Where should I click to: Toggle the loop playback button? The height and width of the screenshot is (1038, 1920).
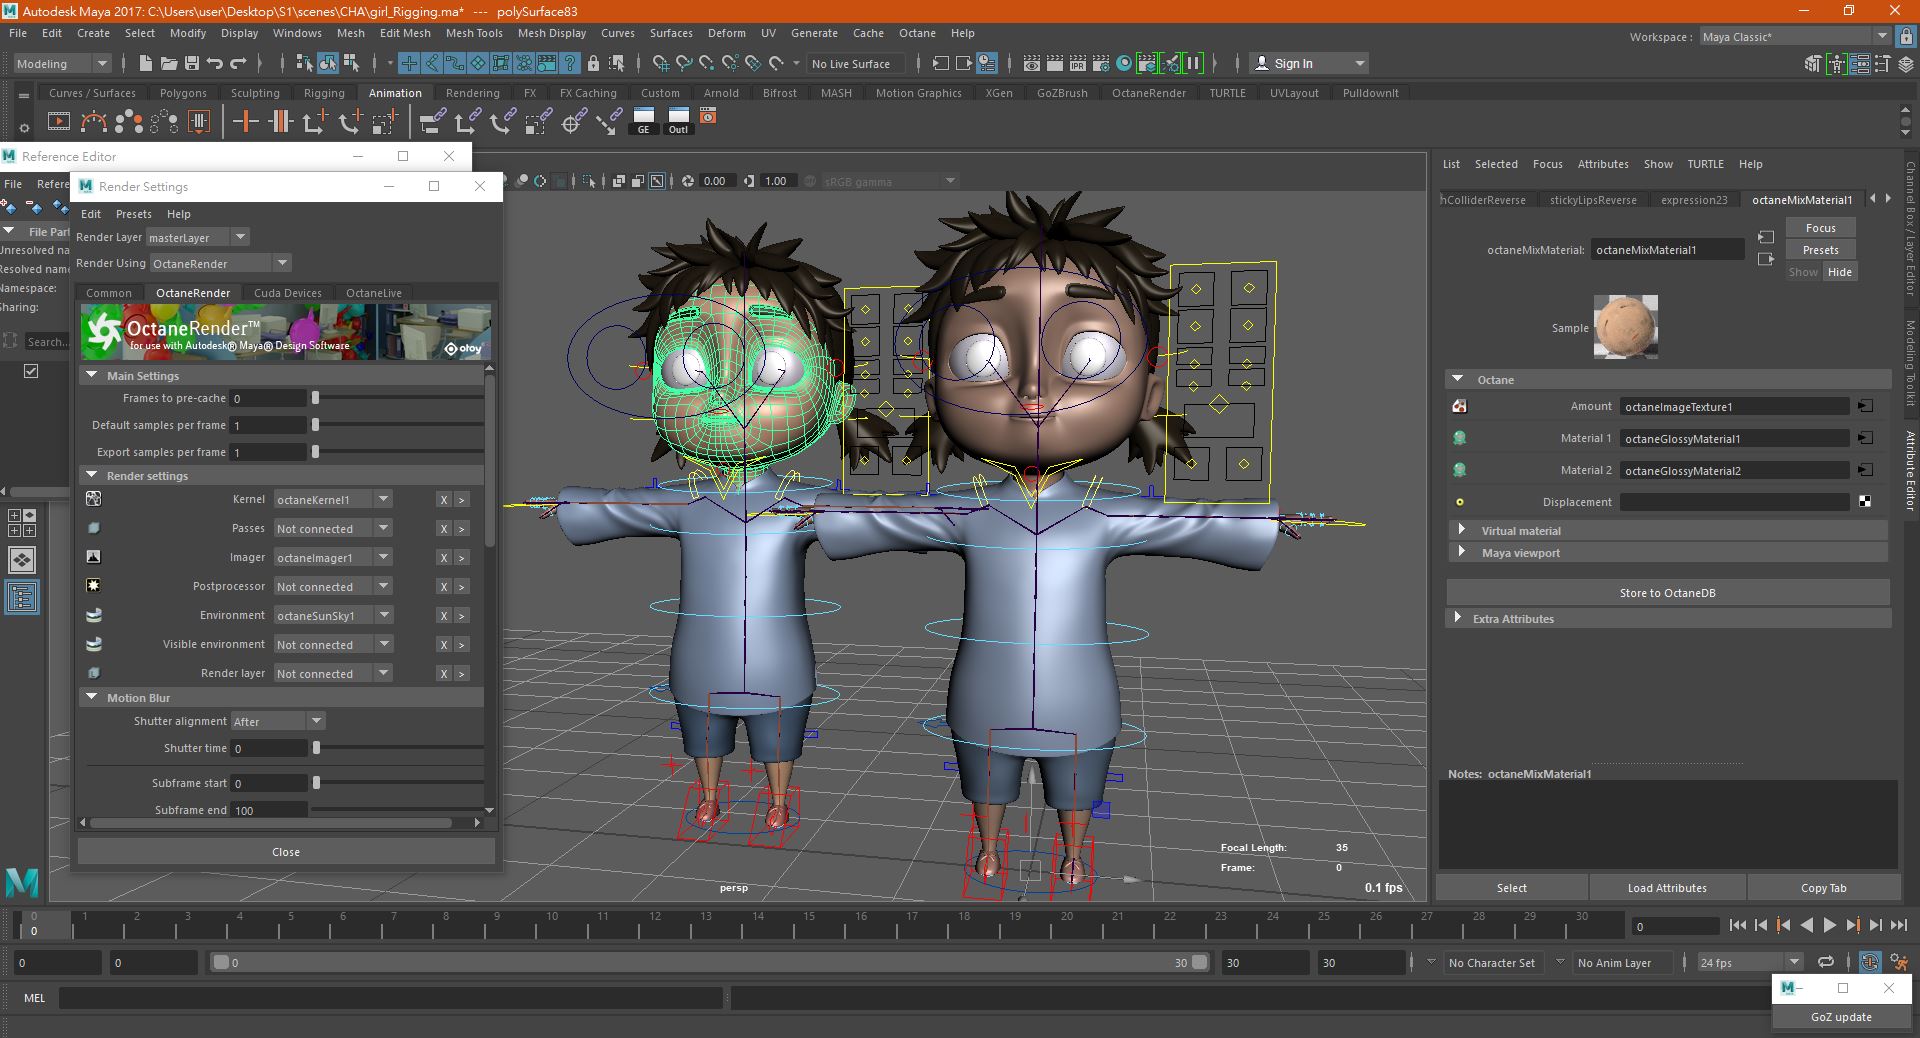click(x=1825, y=962)
